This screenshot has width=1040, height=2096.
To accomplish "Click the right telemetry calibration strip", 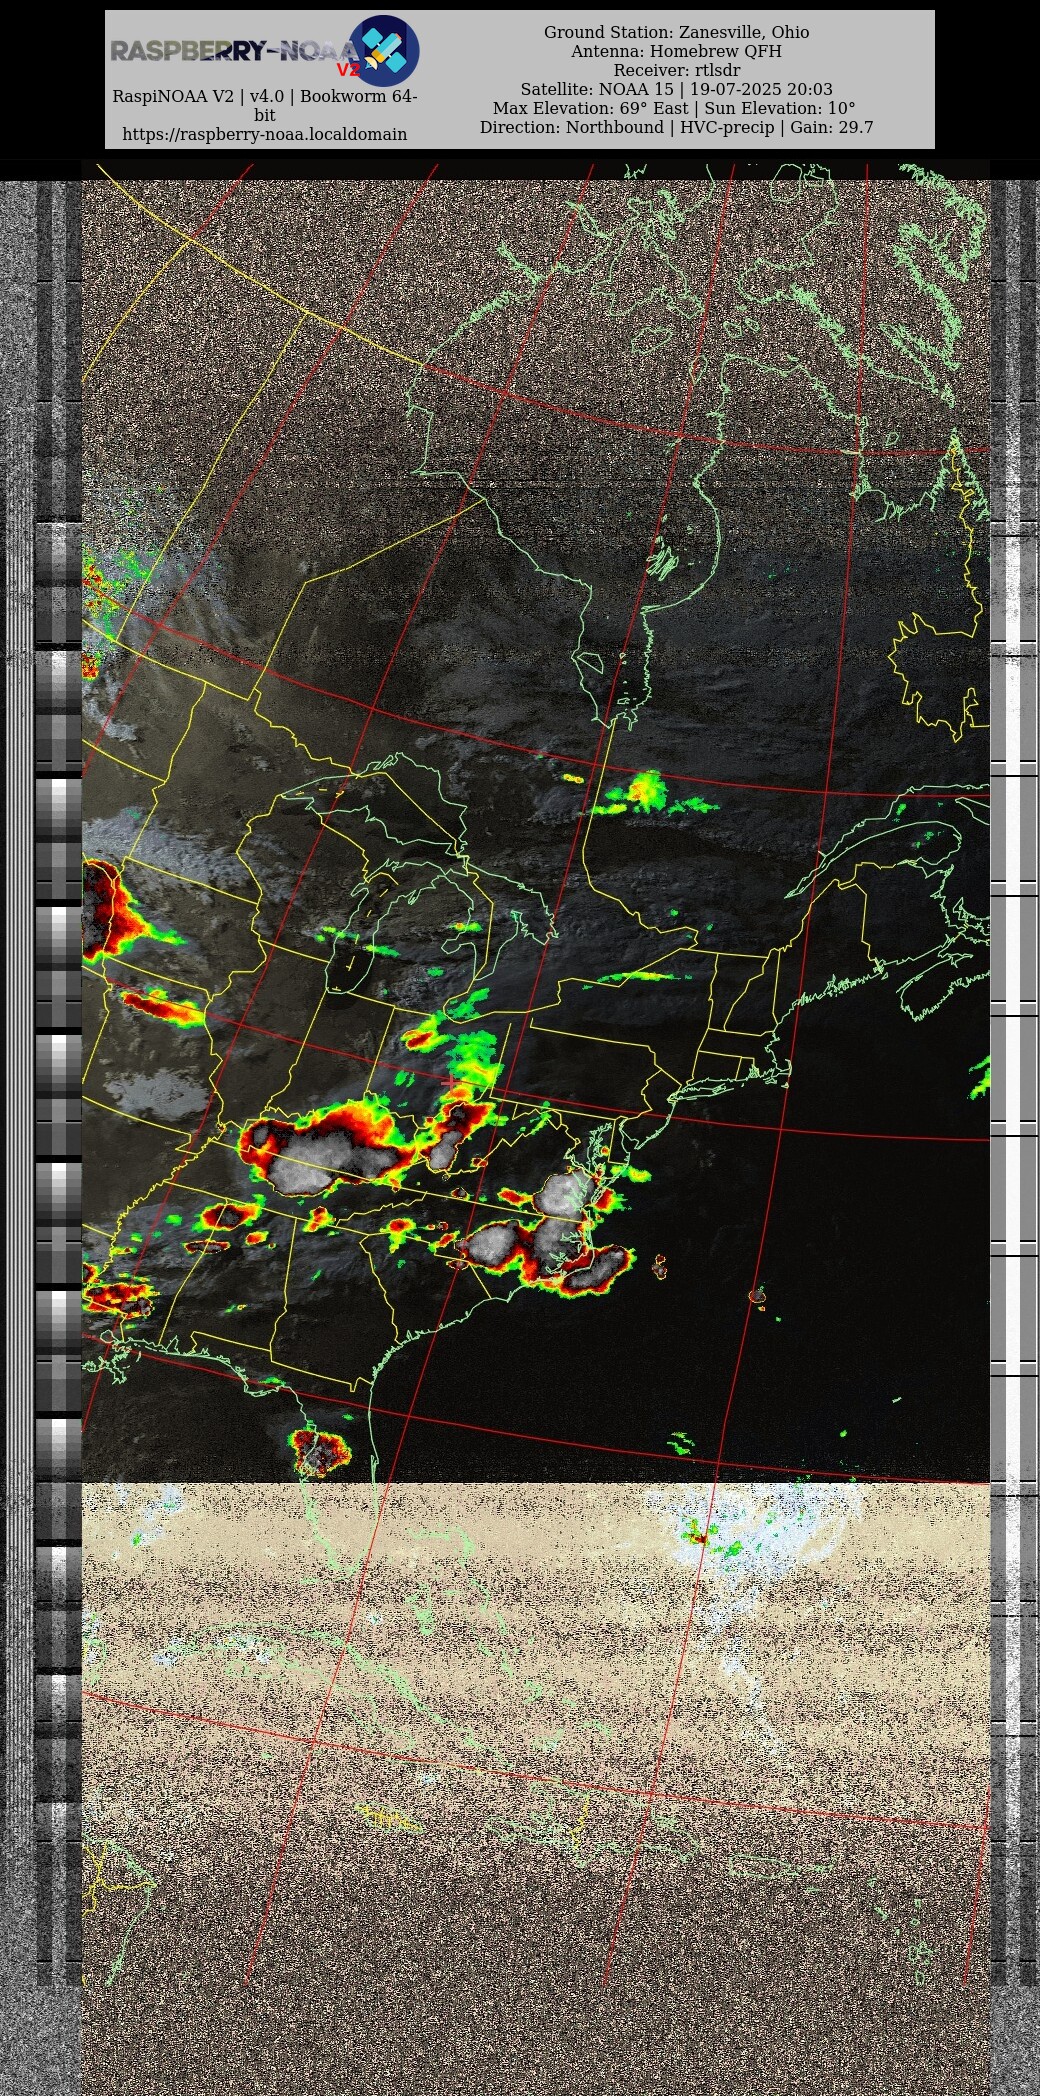I will tap(1014, 1000).
